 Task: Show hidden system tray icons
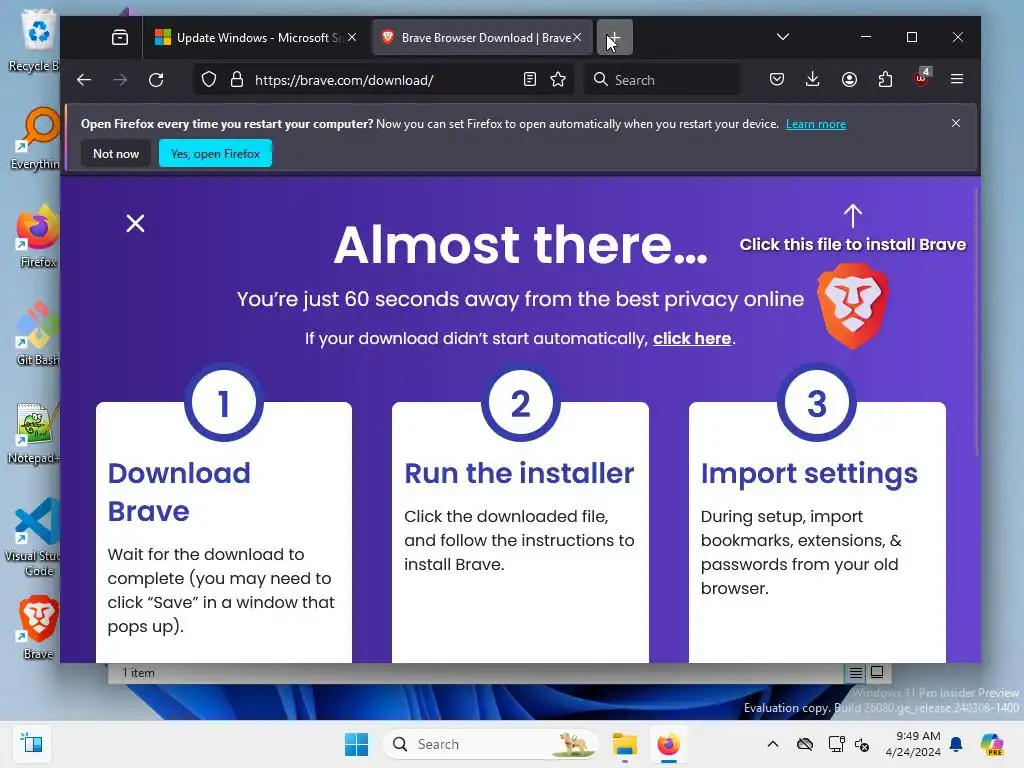[x=773, y=744]
